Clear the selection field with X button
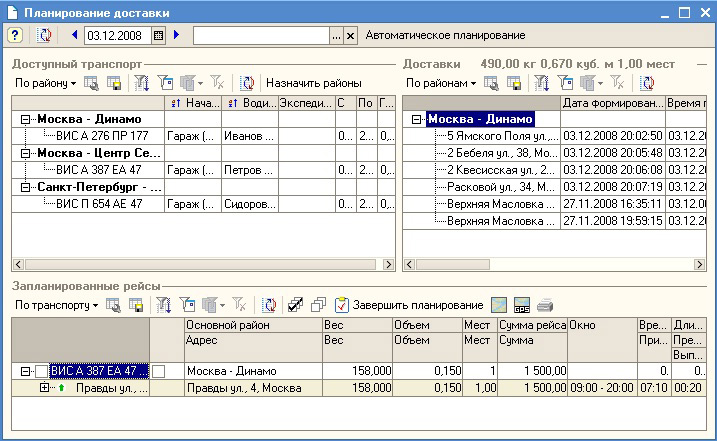The image size is (717, 441). [x=350, y=35]
